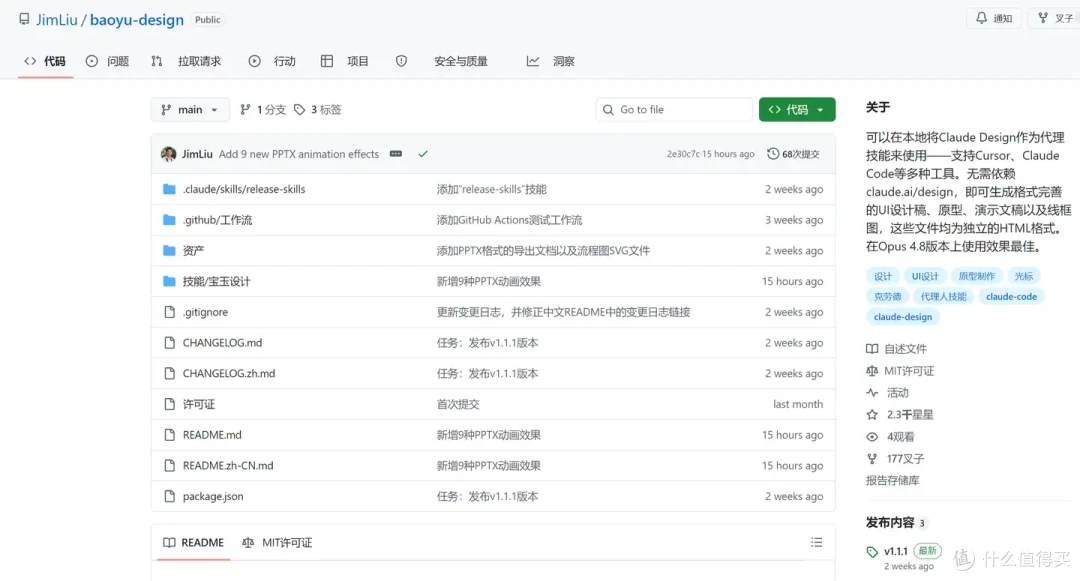
Task: Open commit 'Add 9 new PPTX animation effects'
Action: tap(299, 154)
